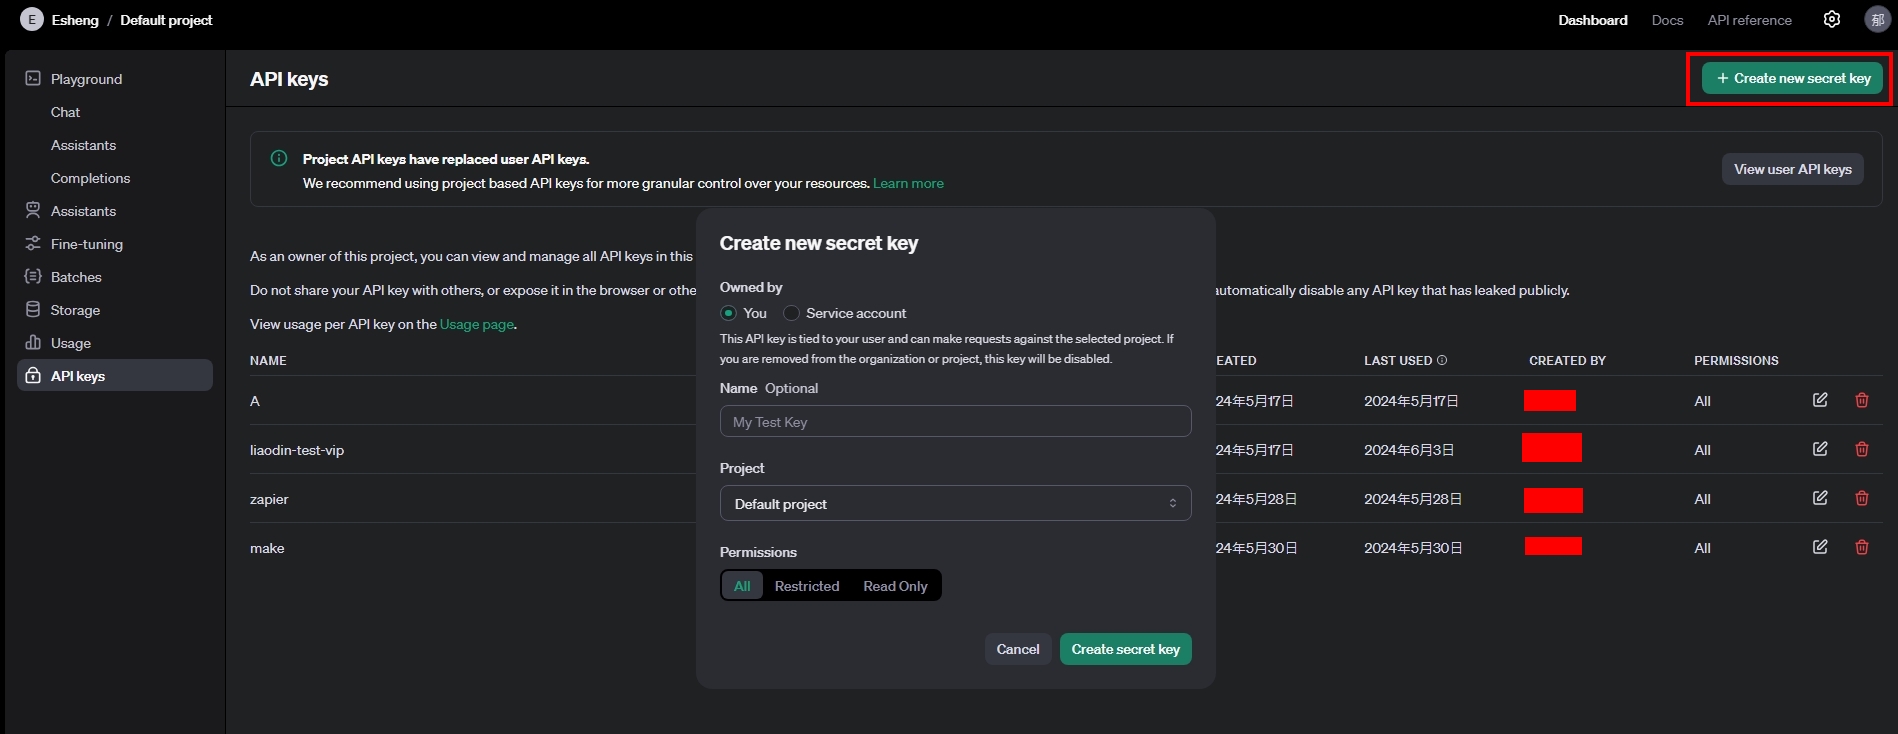Viewport: 1898px width, 734px height.
Task: Click trash icon for liaodin-test-vip key
Action: tap(1861, 449)
